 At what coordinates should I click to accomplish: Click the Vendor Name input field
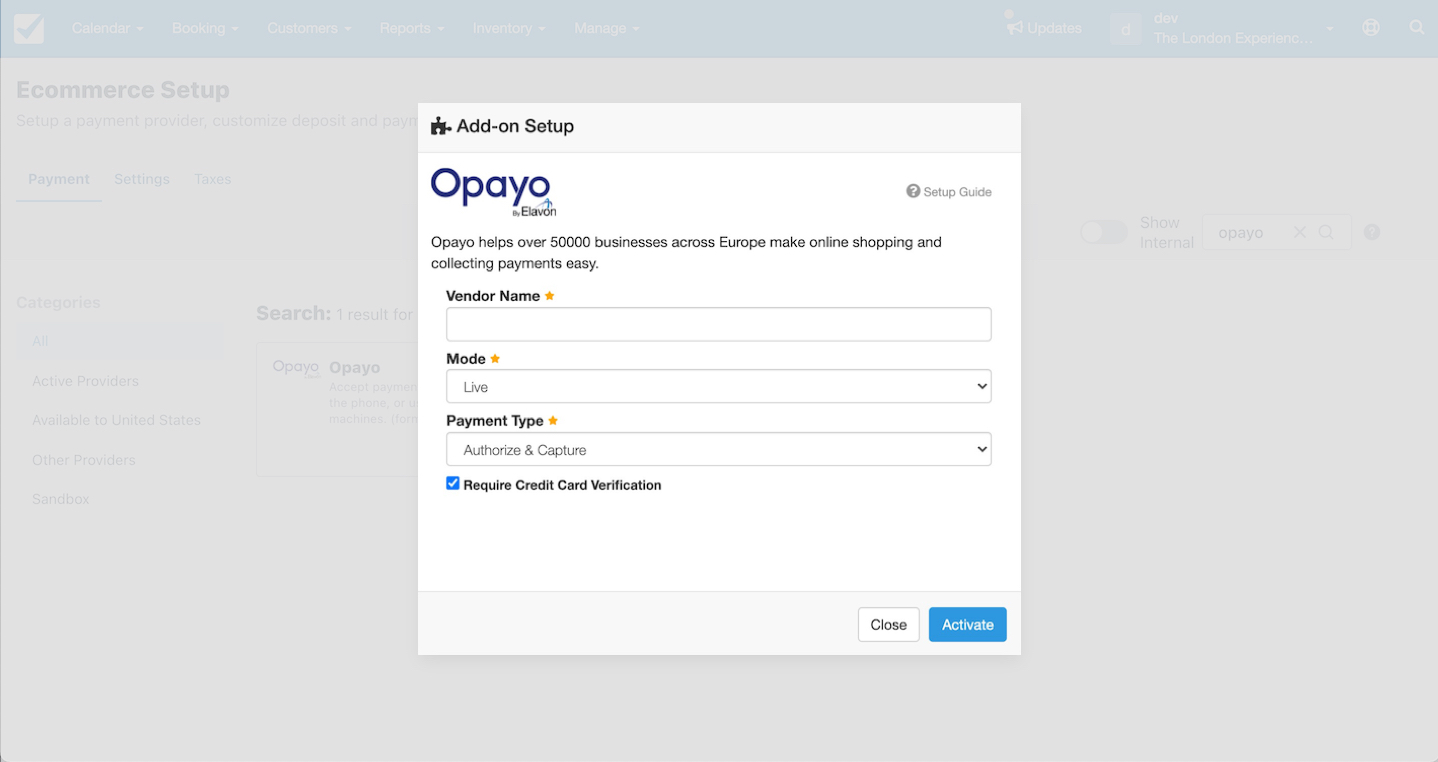point(719,324)
